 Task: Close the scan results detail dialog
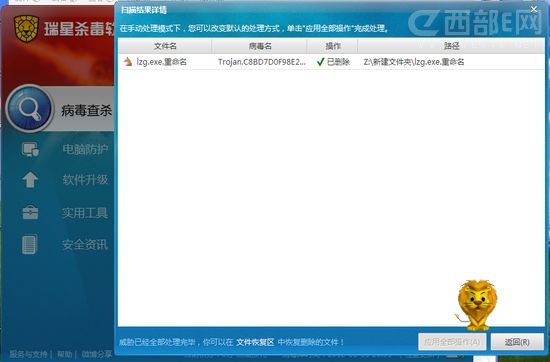[534, 9]
